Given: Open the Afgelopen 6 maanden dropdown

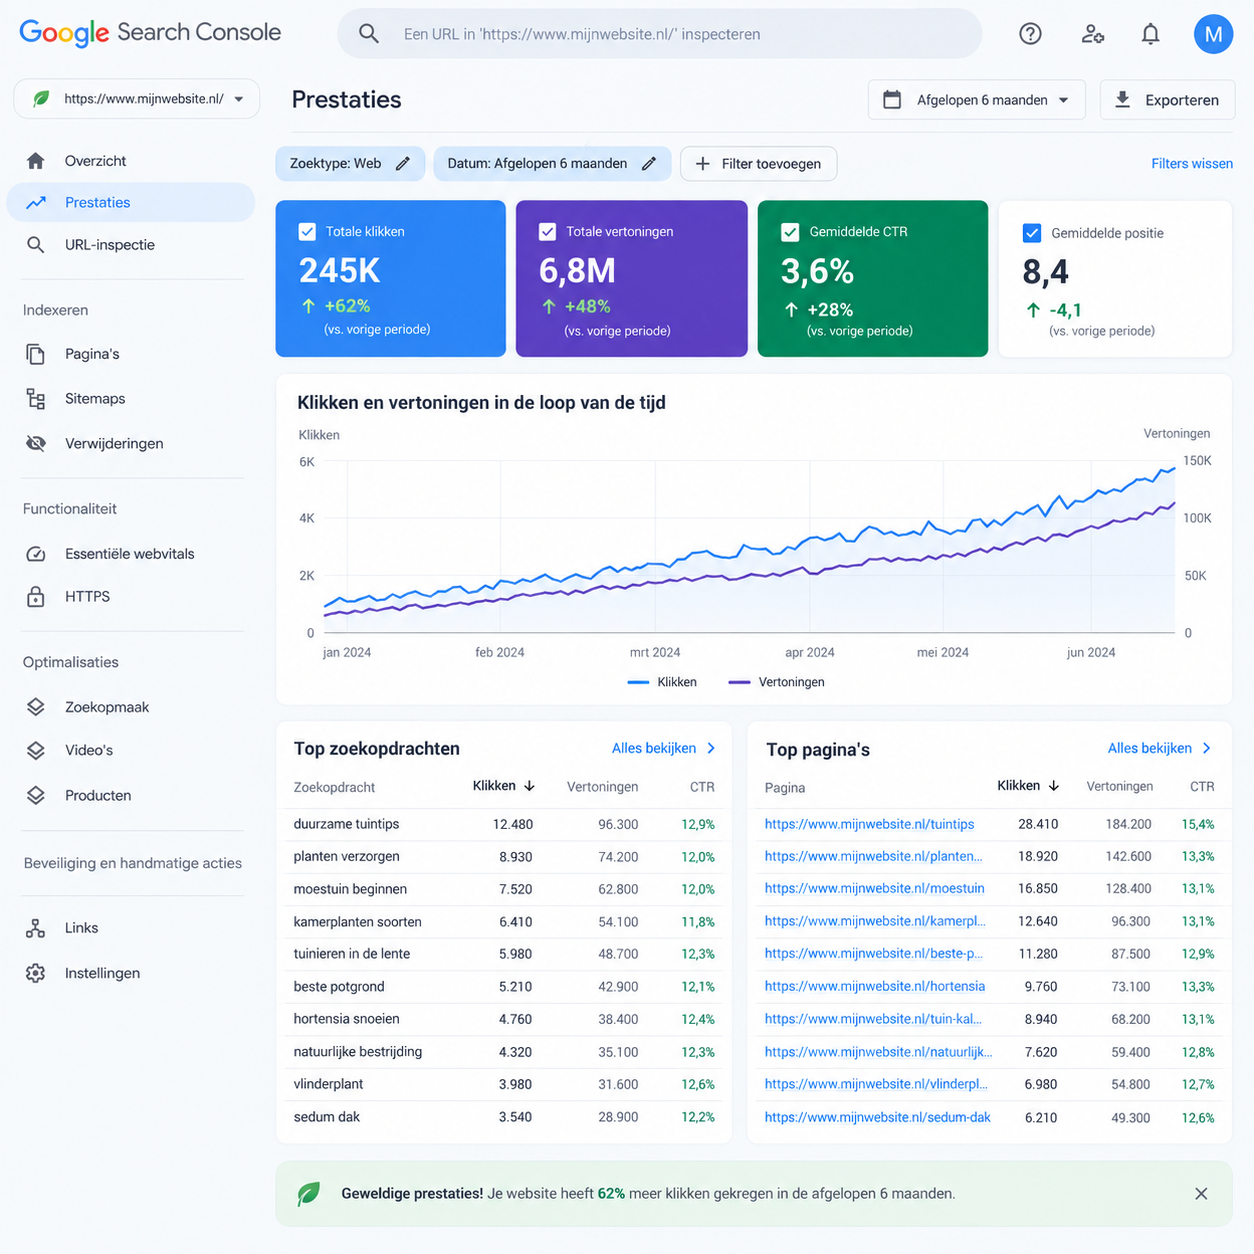Looking at the screenshot, I should (x=977, y=100).
